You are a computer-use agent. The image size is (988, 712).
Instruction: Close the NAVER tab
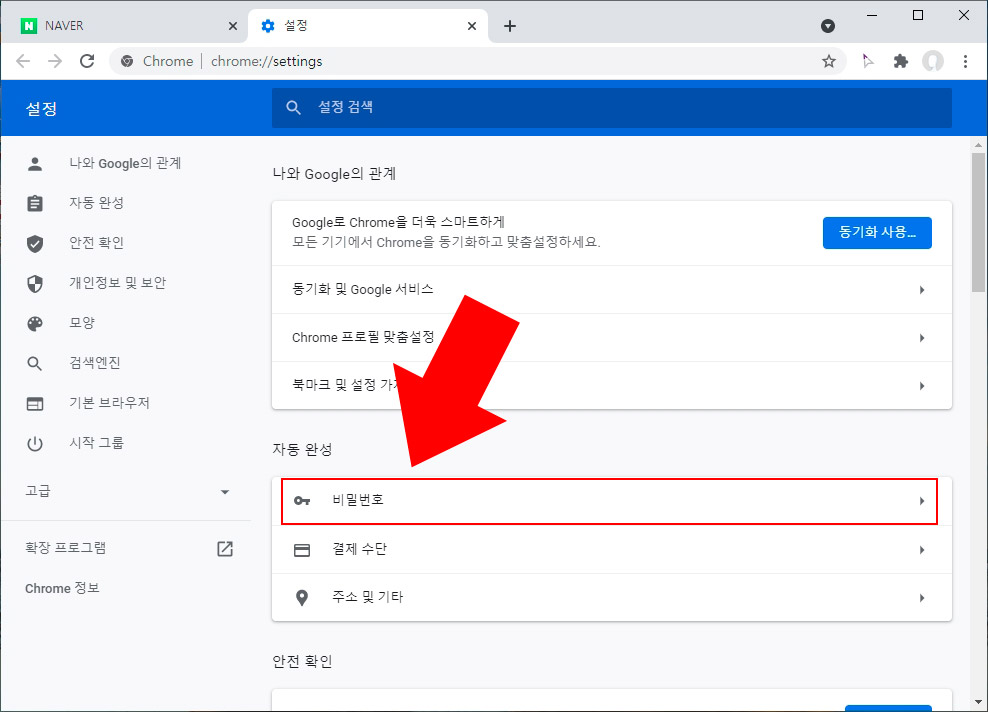pos(233,26)
